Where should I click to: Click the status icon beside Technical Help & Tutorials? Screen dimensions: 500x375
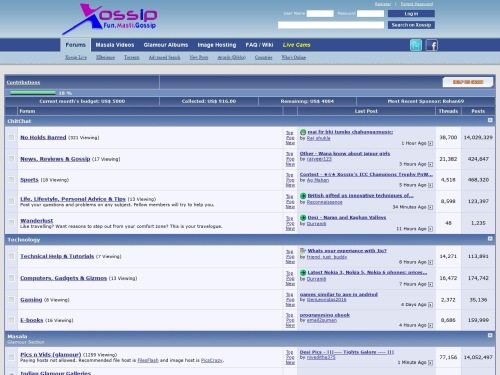click(12, 256)
